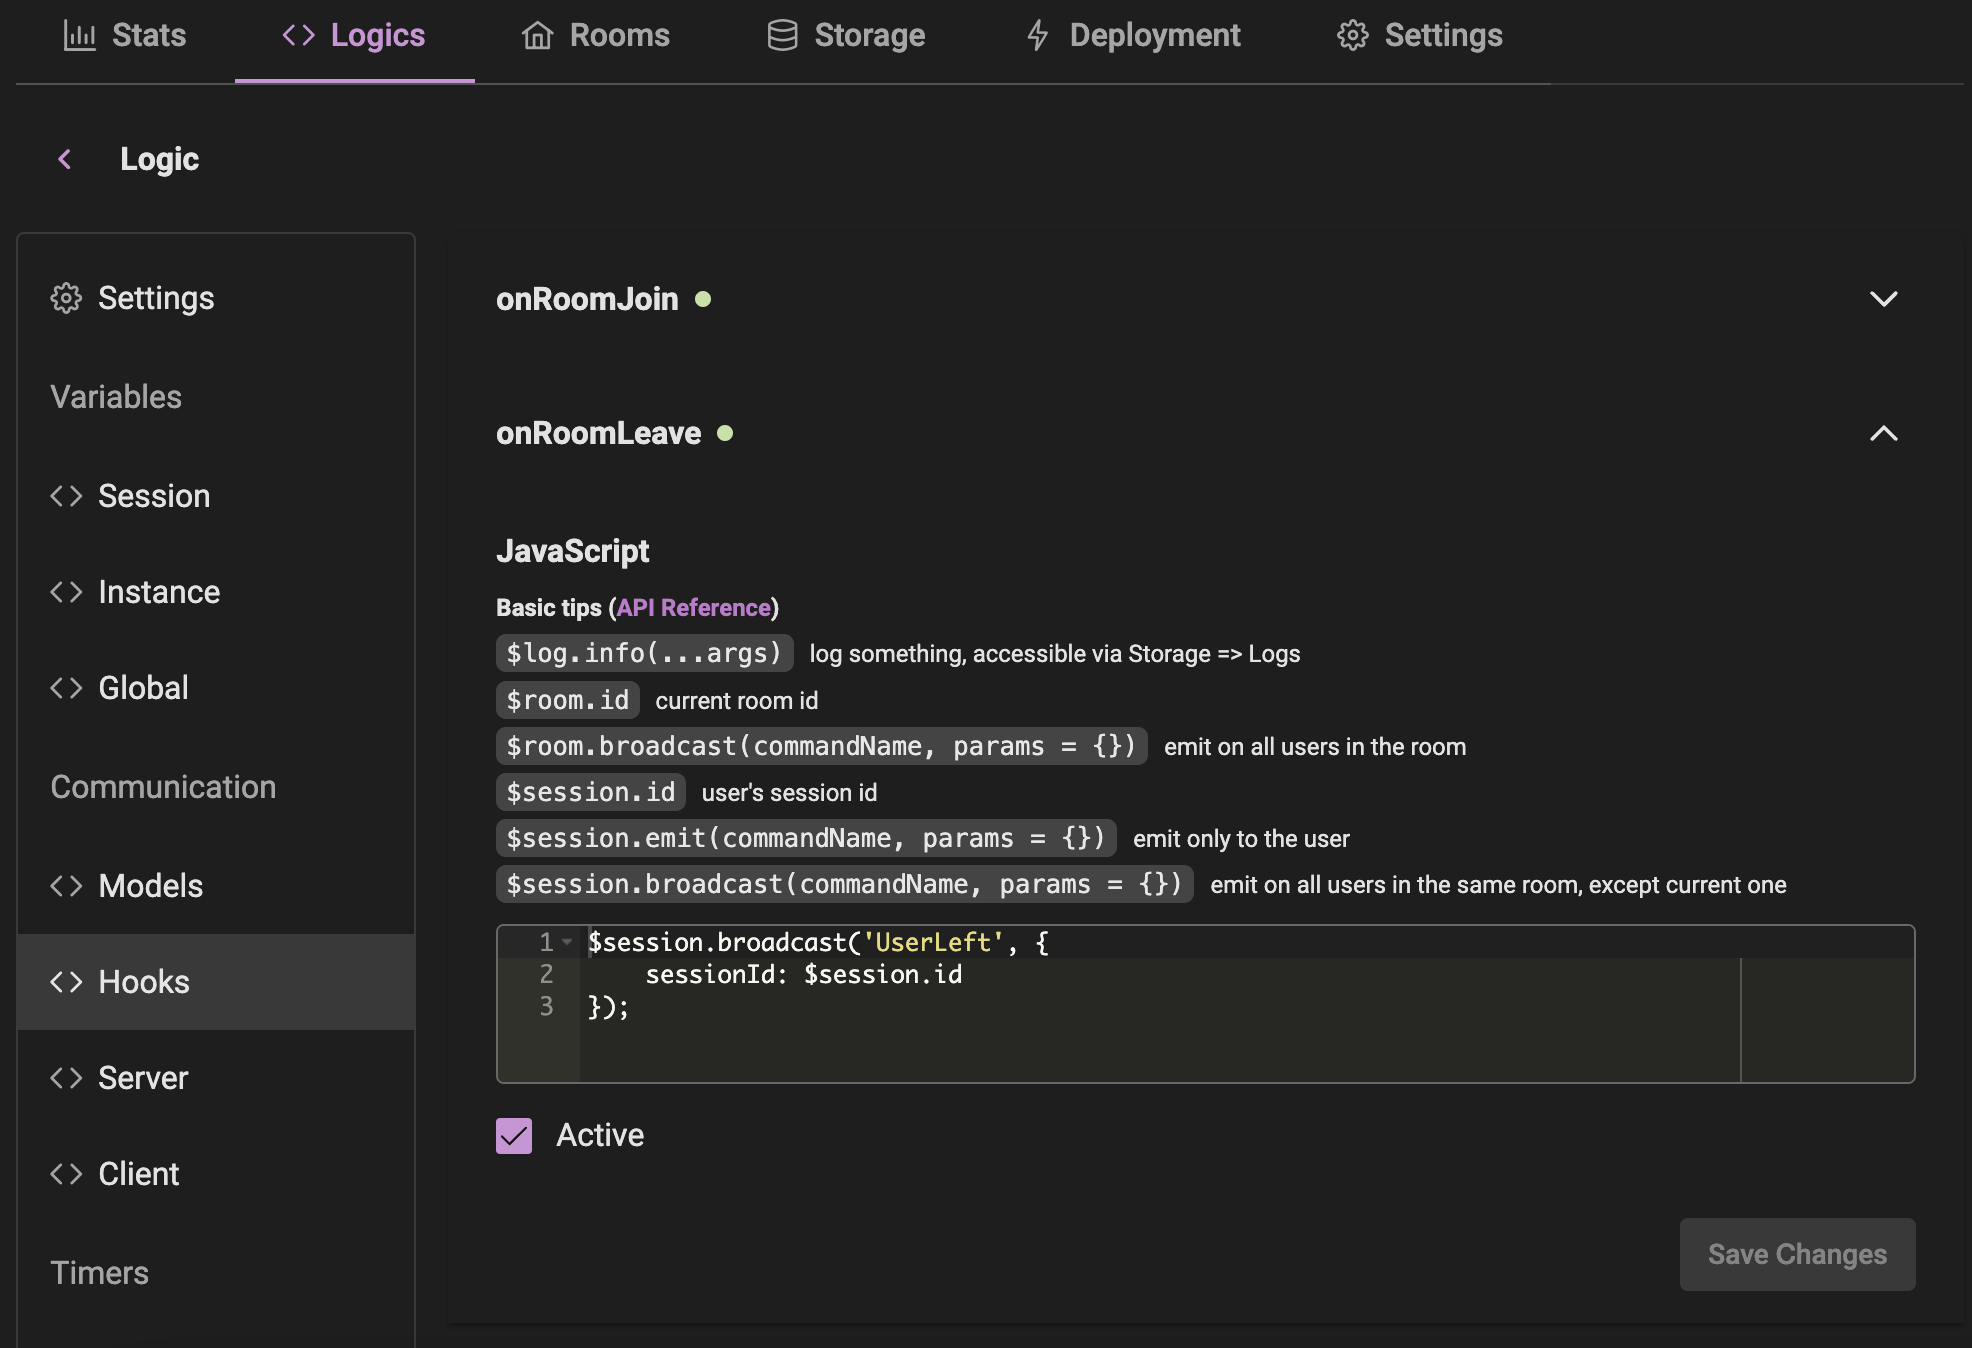
Task: Expand the onRoomJoin section chevron
Action: coord(1884,299)
